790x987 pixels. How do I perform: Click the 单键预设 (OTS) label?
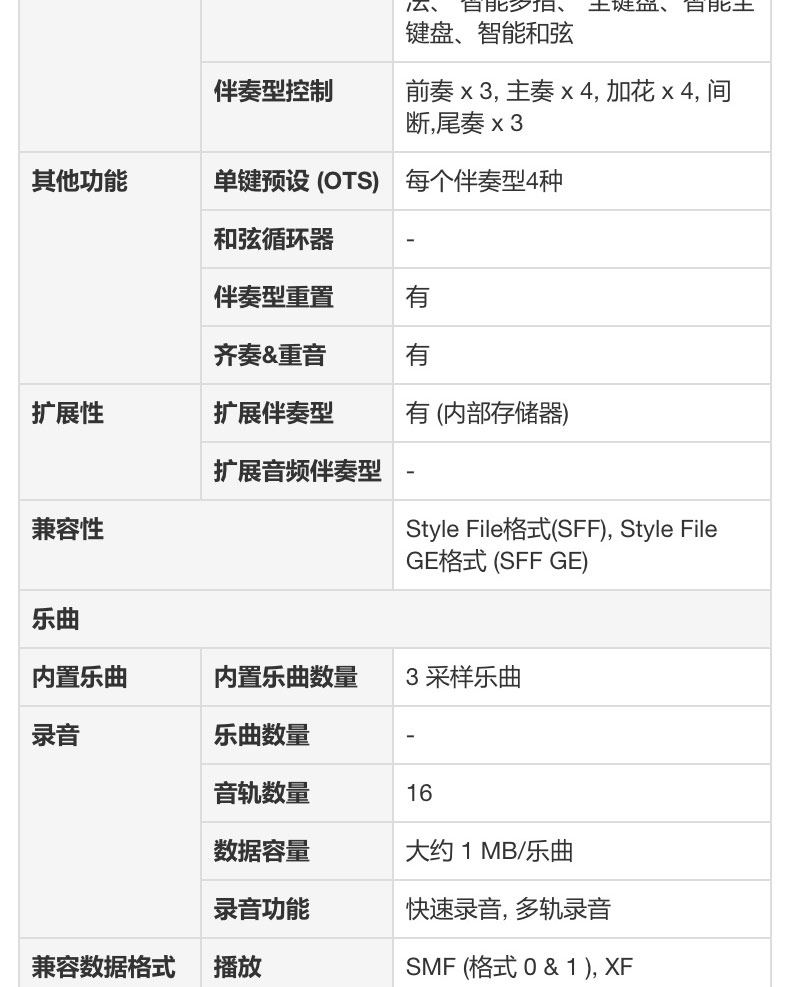(x=296, y=182)
